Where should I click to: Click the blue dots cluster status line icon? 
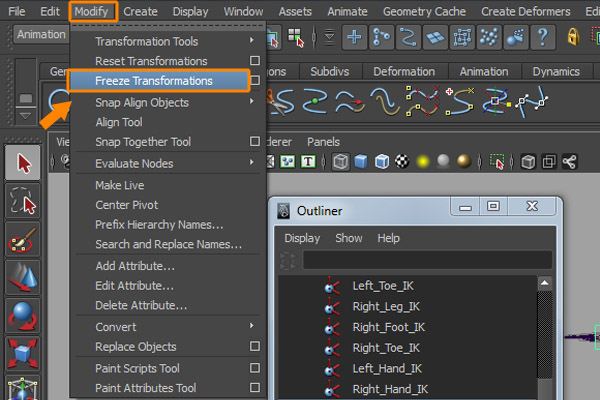coord(489,37)
